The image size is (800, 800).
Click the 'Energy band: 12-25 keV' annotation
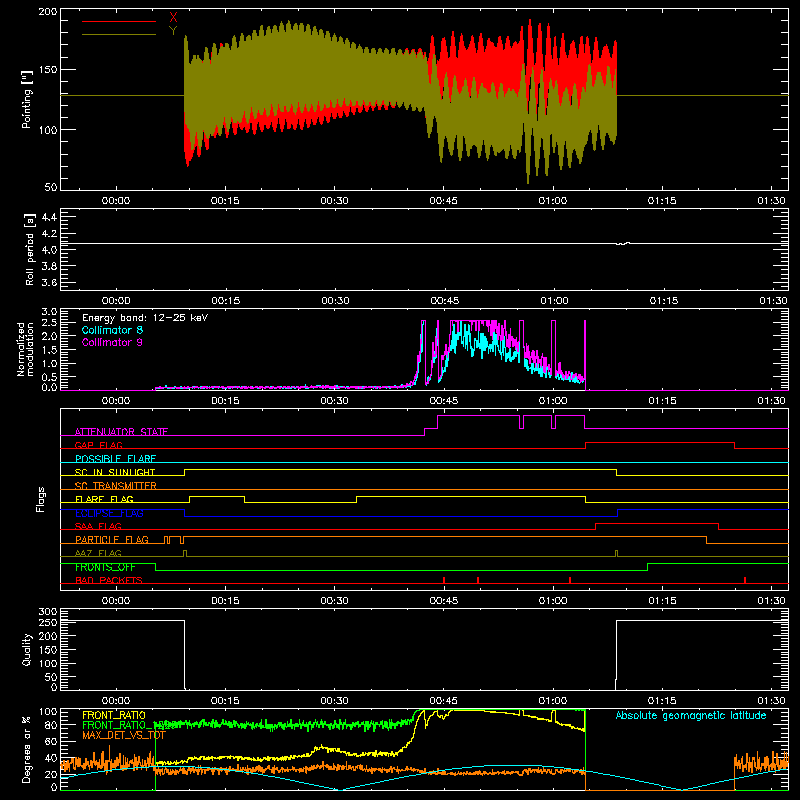[145, 318]
